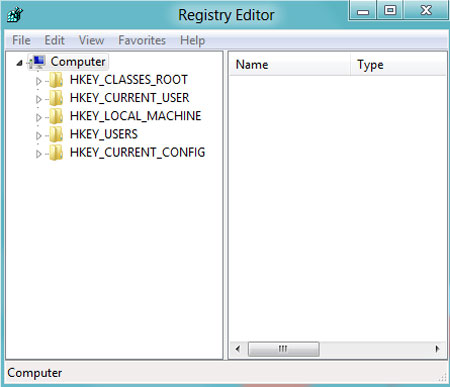450x387 pixels.
Task: Select HKEY_LOCAL_MACHINE label in tree
Action: tap(136, 116)
